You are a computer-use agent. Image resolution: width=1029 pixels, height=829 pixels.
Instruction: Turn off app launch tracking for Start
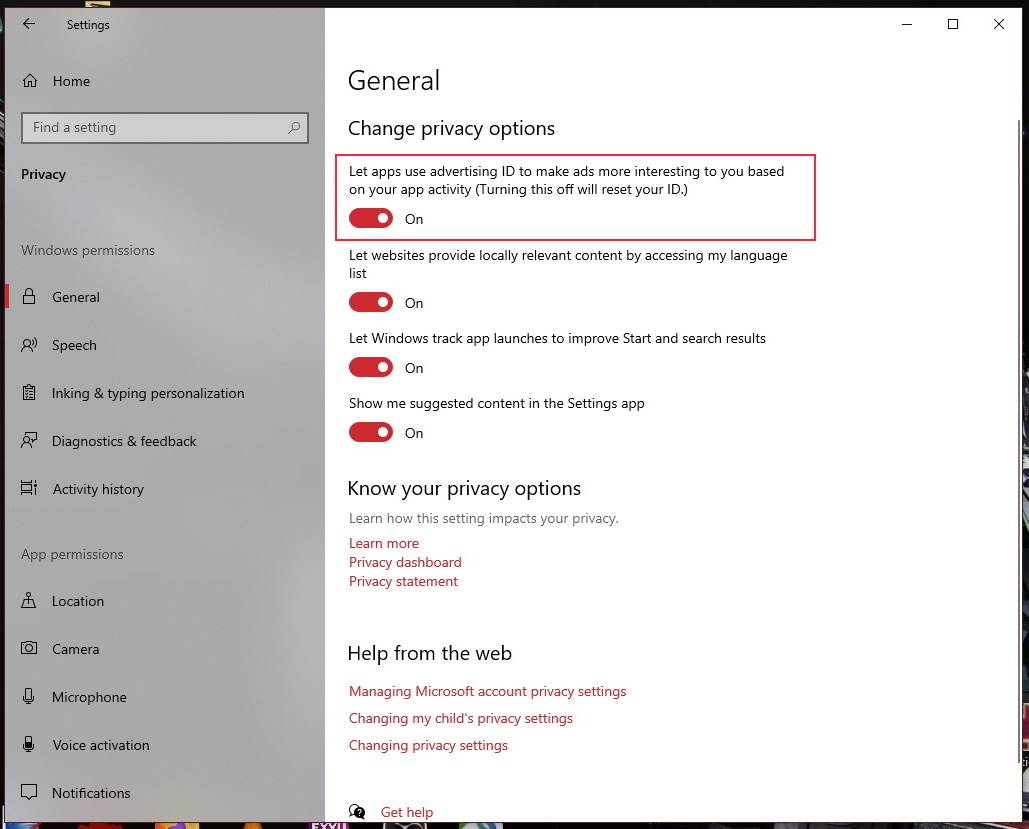click(371, 367)
